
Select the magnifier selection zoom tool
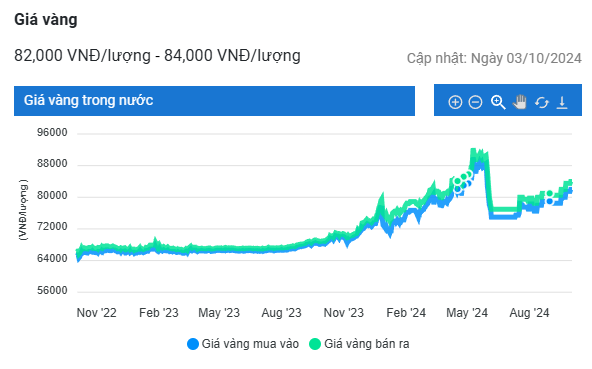click(498, 102)
